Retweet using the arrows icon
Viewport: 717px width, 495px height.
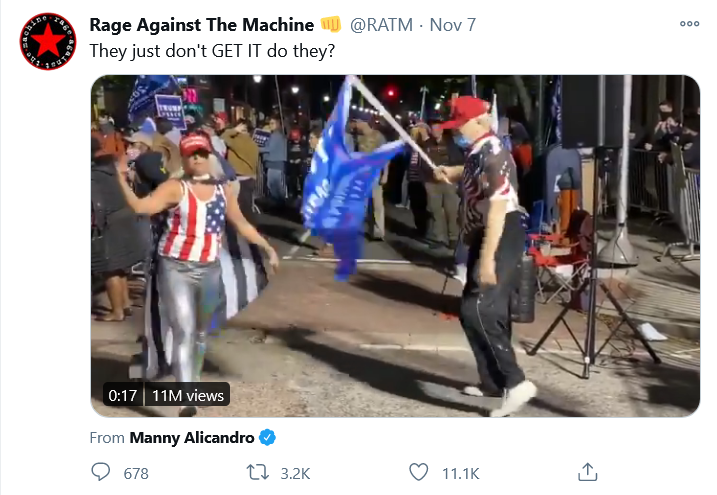pyautogui.click(x=258, y=472)
